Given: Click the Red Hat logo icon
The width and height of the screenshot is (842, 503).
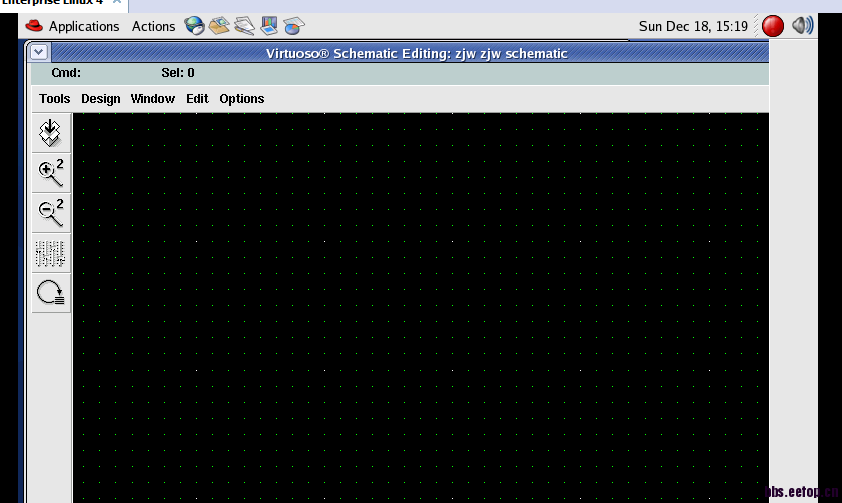Looking at the screenshot, I should click(x=34, y=26).
